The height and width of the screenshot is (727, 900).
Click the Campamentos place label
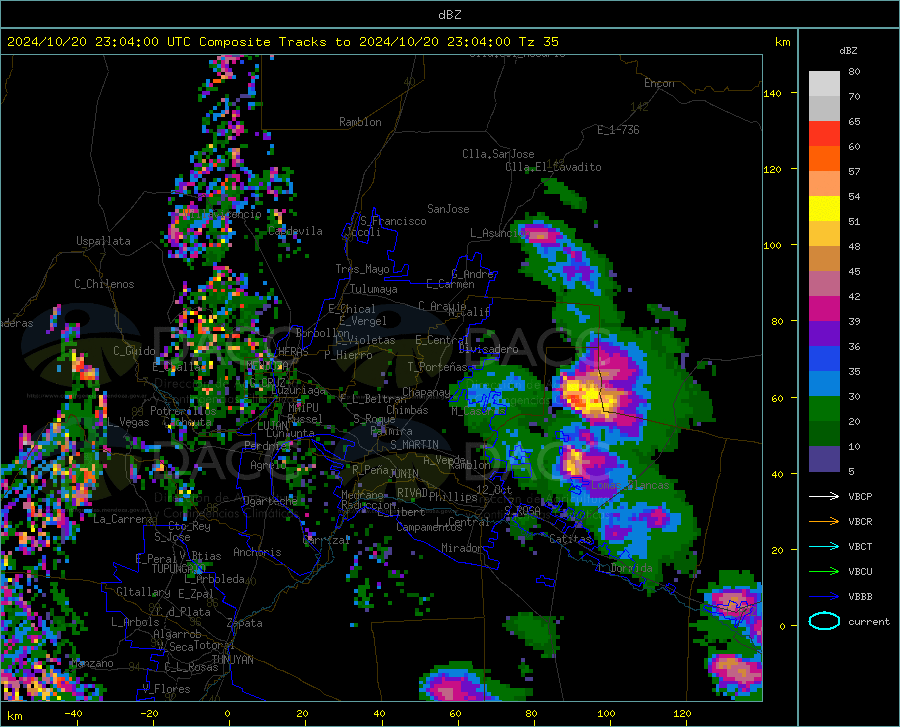429,527
